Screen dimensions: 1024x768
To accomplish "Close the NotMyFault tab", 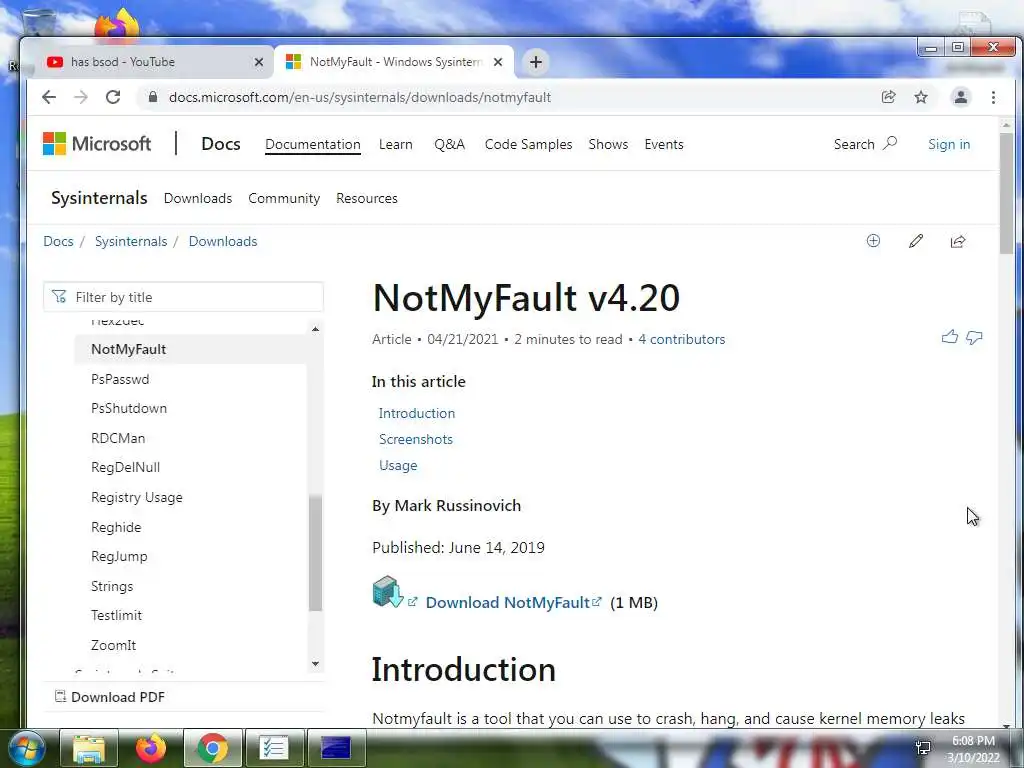I will pos(498,62).
